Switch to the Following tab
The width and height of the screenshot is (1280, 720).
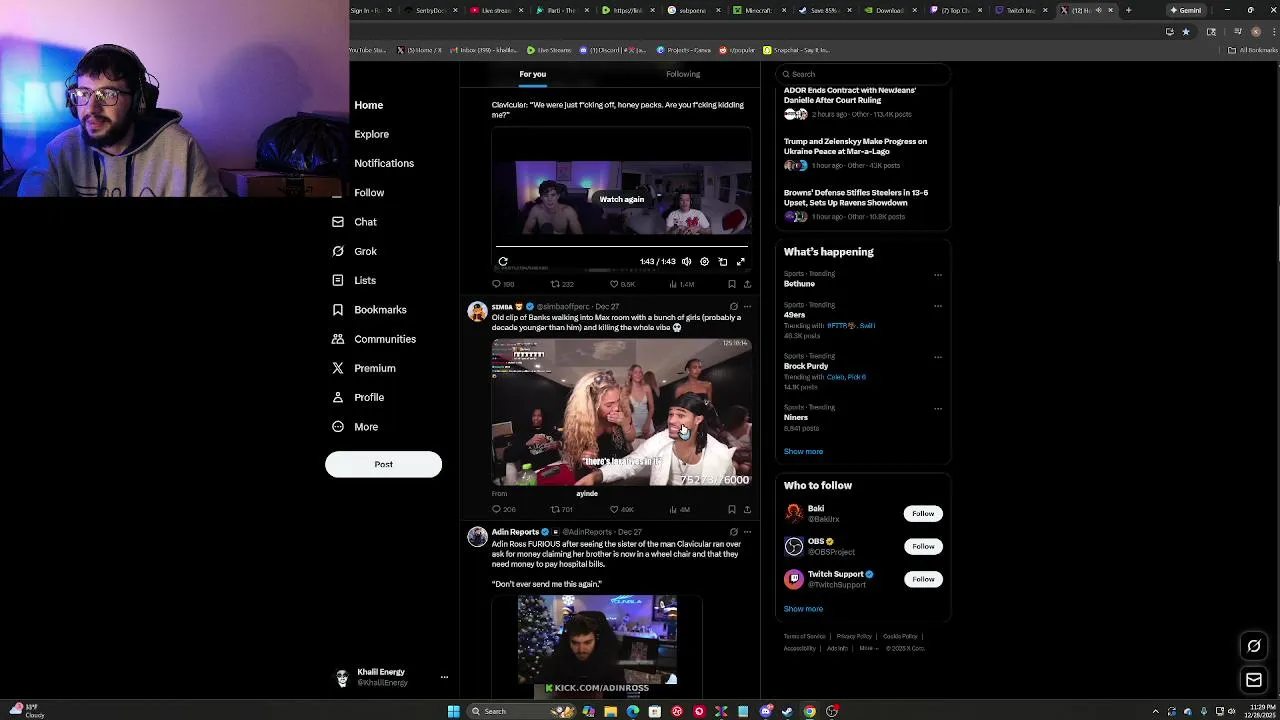coord(683,74)
